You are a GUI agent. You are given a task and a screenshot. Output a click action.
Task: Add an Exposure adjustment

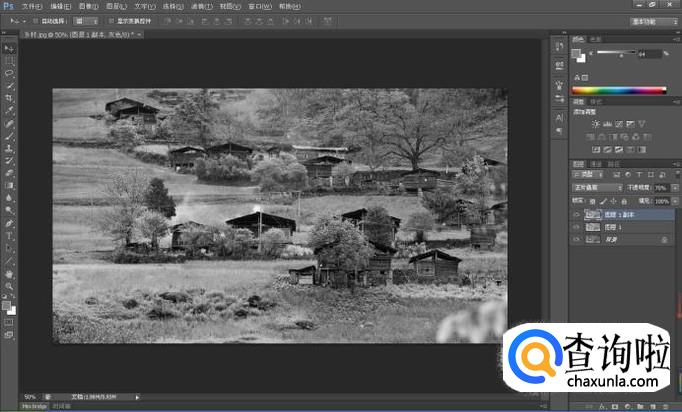coord(630,124)
